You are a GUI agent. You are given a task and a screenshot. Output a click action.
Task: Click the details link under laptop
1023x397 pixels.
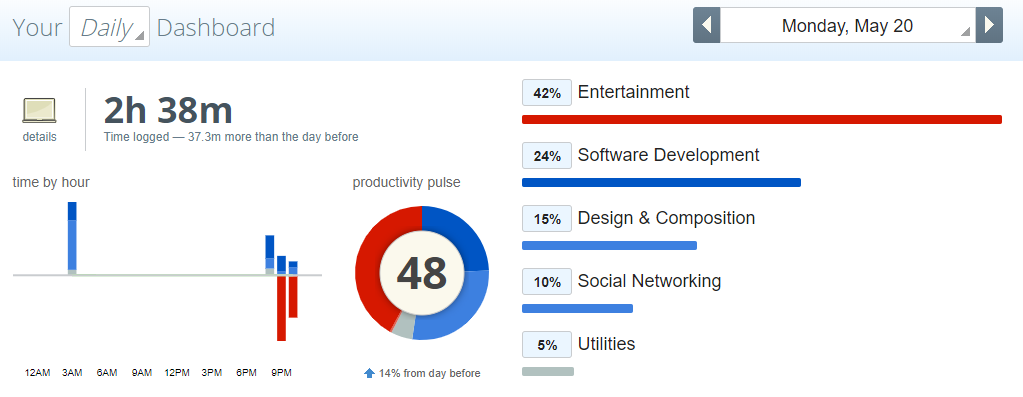[39, 137]
